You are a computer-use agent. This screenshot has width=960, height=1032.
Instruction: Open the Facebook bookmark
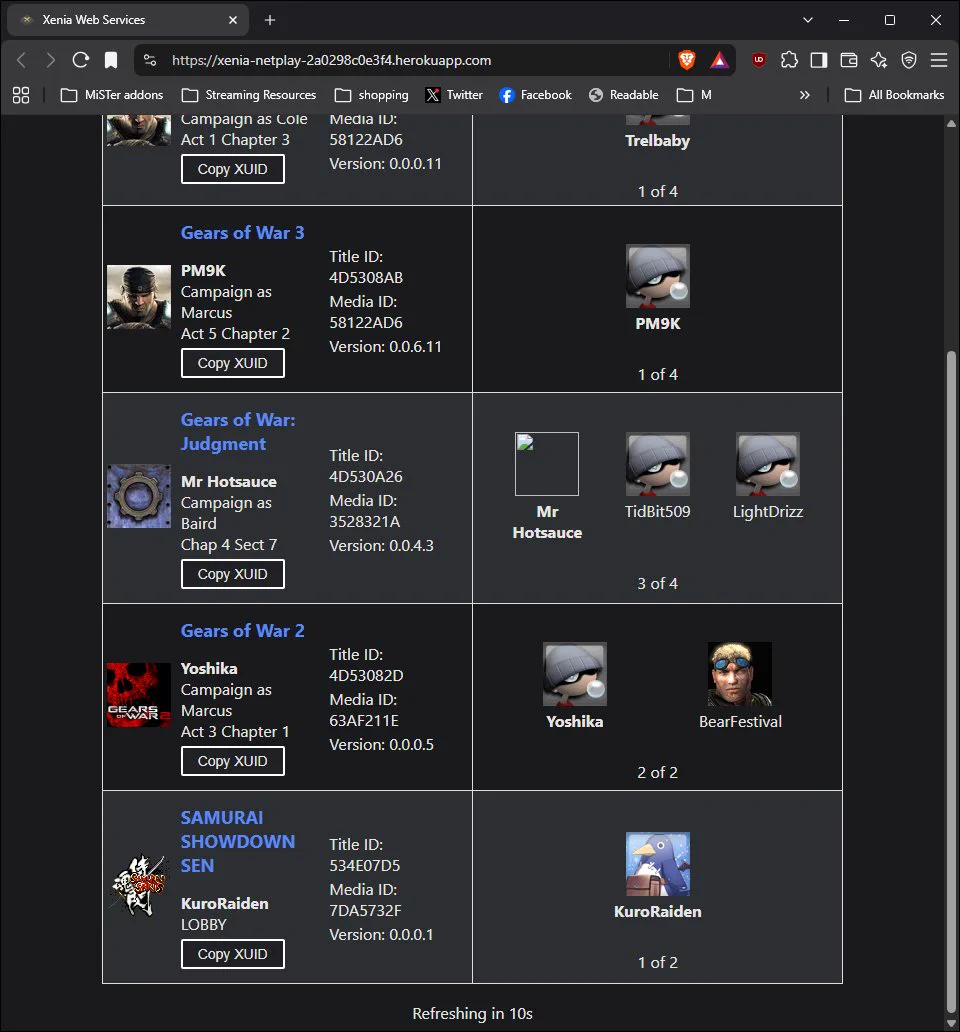(536, 95)
